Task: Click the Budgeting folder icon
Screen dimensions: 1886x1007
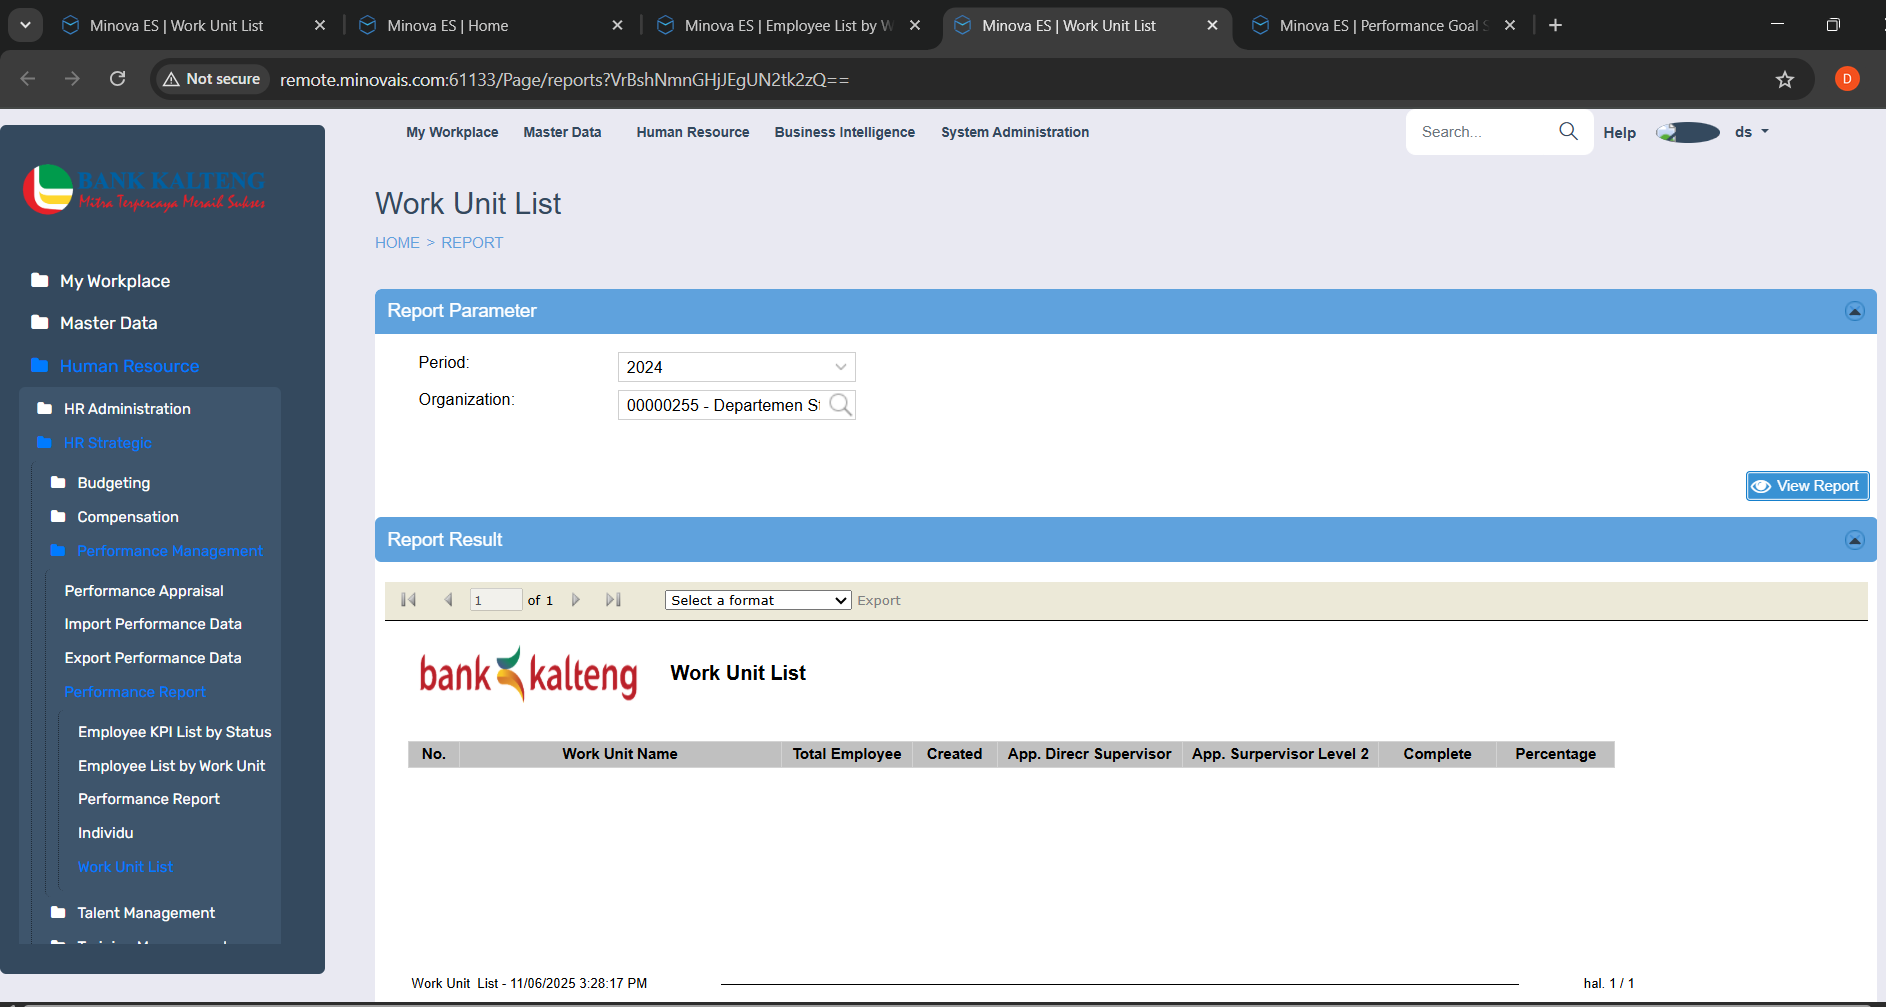Action: [x=58, y=482]
